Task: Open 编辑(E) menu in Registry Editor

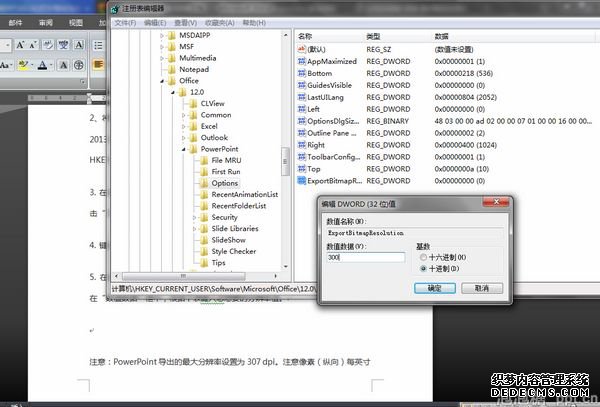Action: (x=155, y=23)
